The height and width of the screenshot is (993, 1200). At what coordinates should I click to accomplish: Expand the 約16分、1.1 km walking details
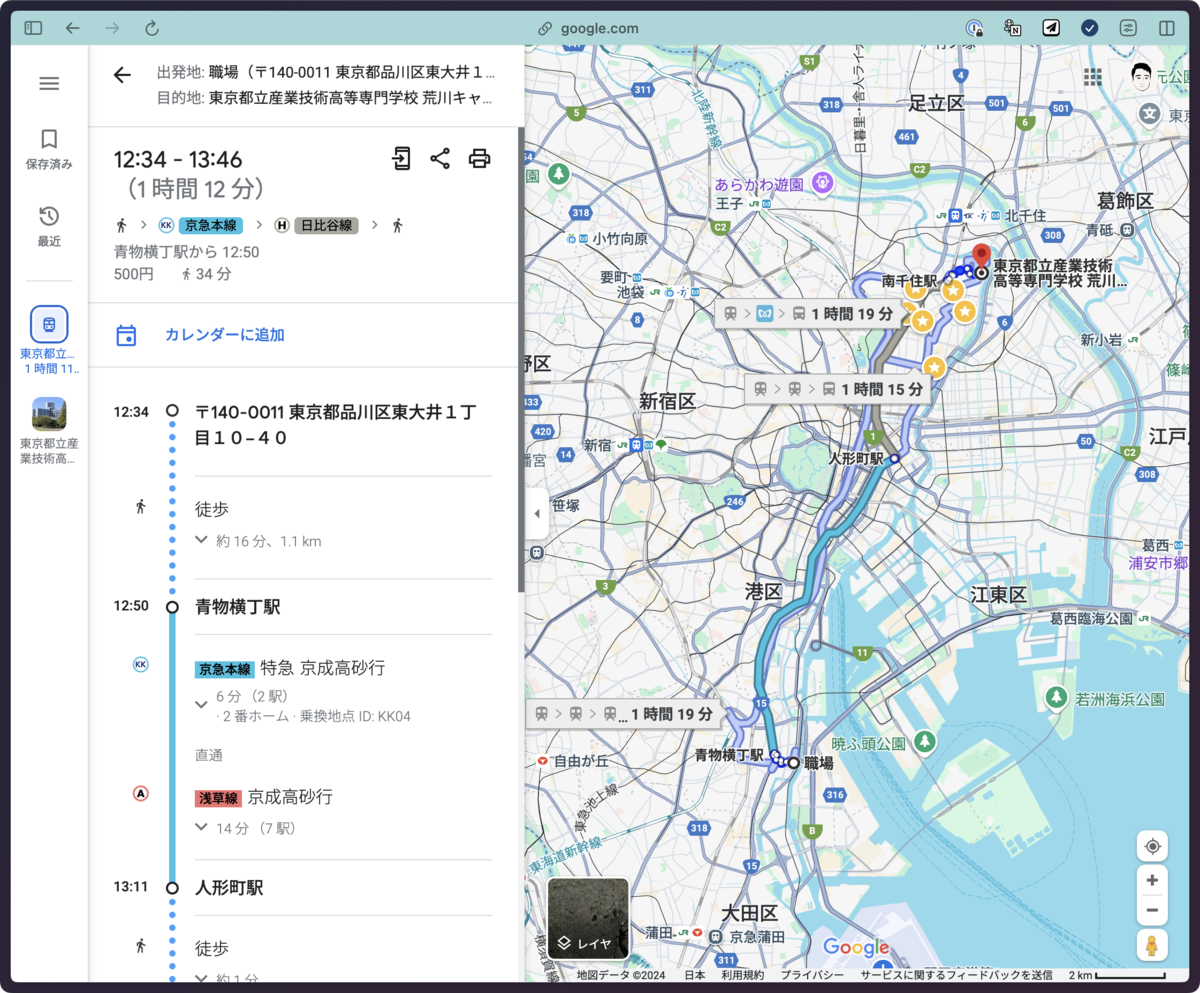point(201,540)
